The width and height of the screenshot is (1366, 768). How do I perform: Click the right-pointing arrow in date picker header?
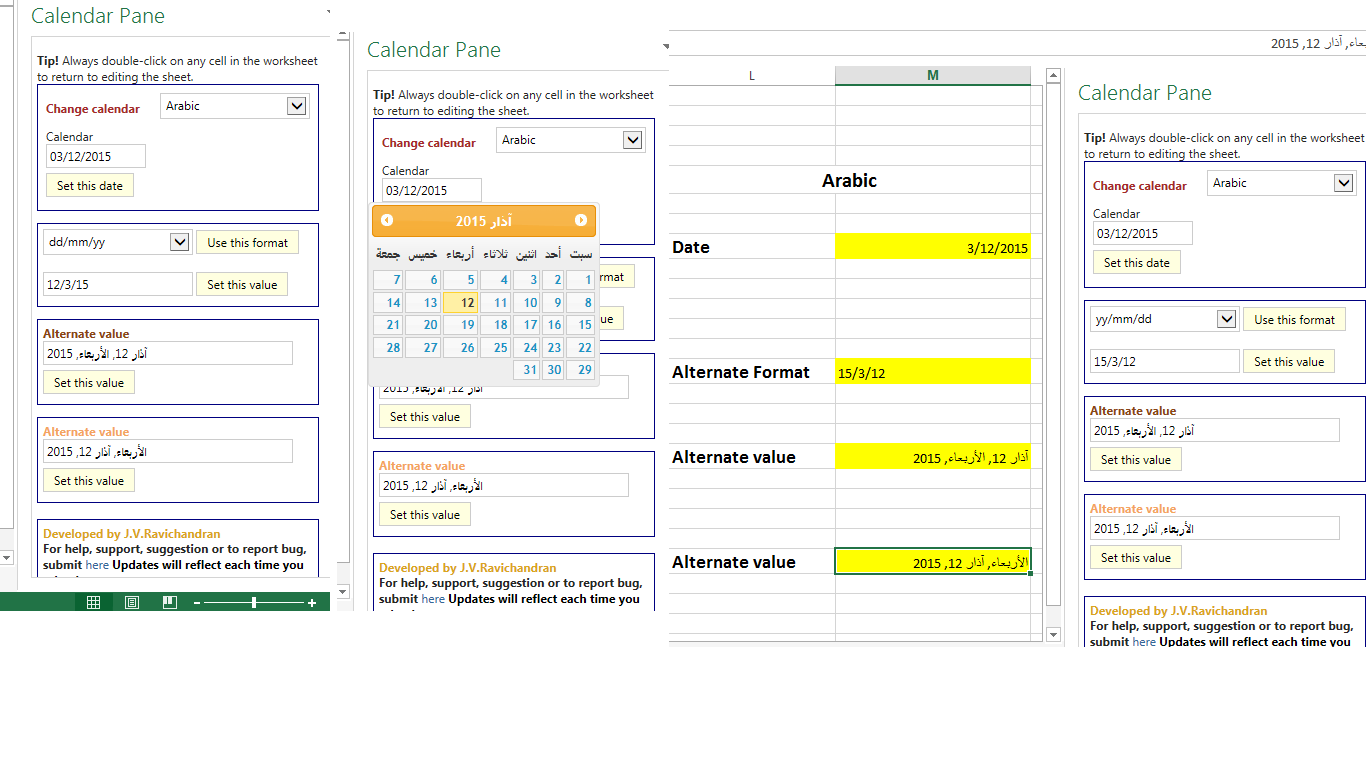click(581, 220)
